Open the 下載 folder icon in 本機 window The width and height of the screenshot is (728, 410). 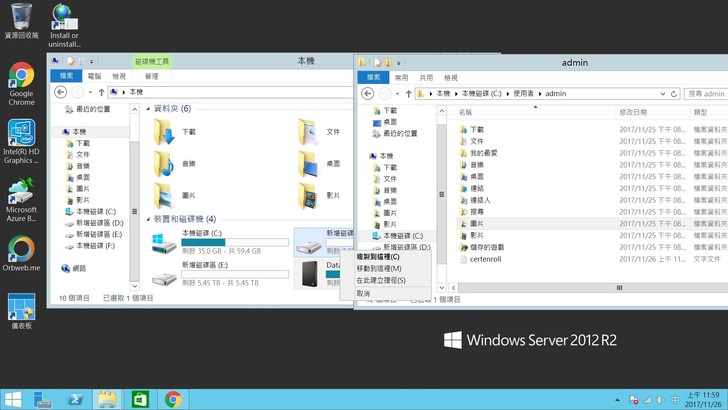[x=164, y=132]
